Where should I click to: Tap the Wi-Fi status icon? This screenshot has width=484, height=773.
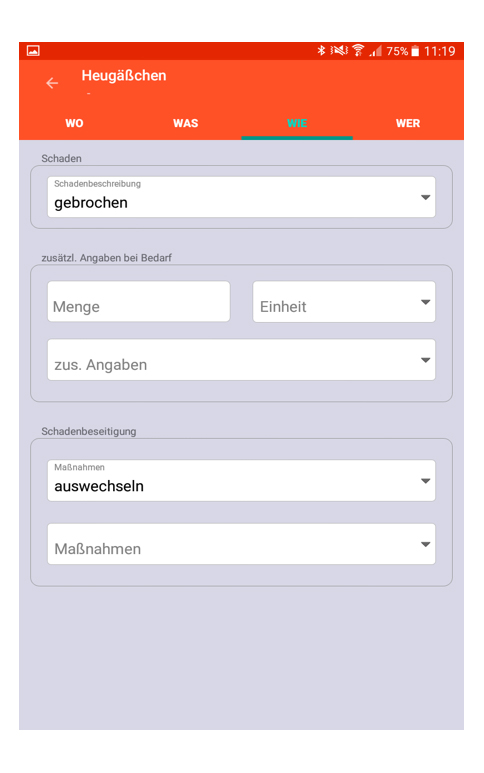pos(358,50)
